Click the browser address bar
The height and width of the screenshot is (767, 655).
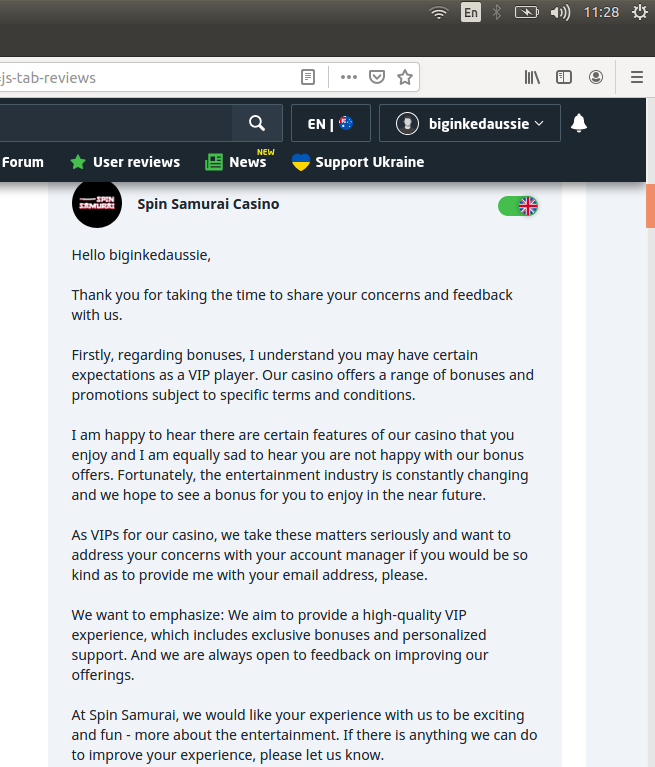pyautogui.click(x=150, y=77)
